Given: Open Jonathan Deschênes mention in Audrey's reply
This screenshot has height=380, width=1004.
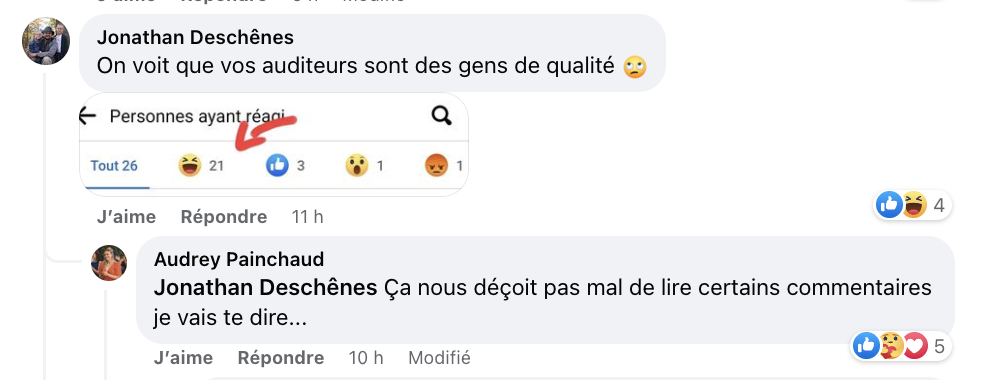Looking at the screenshot, I should click(265, 288).
